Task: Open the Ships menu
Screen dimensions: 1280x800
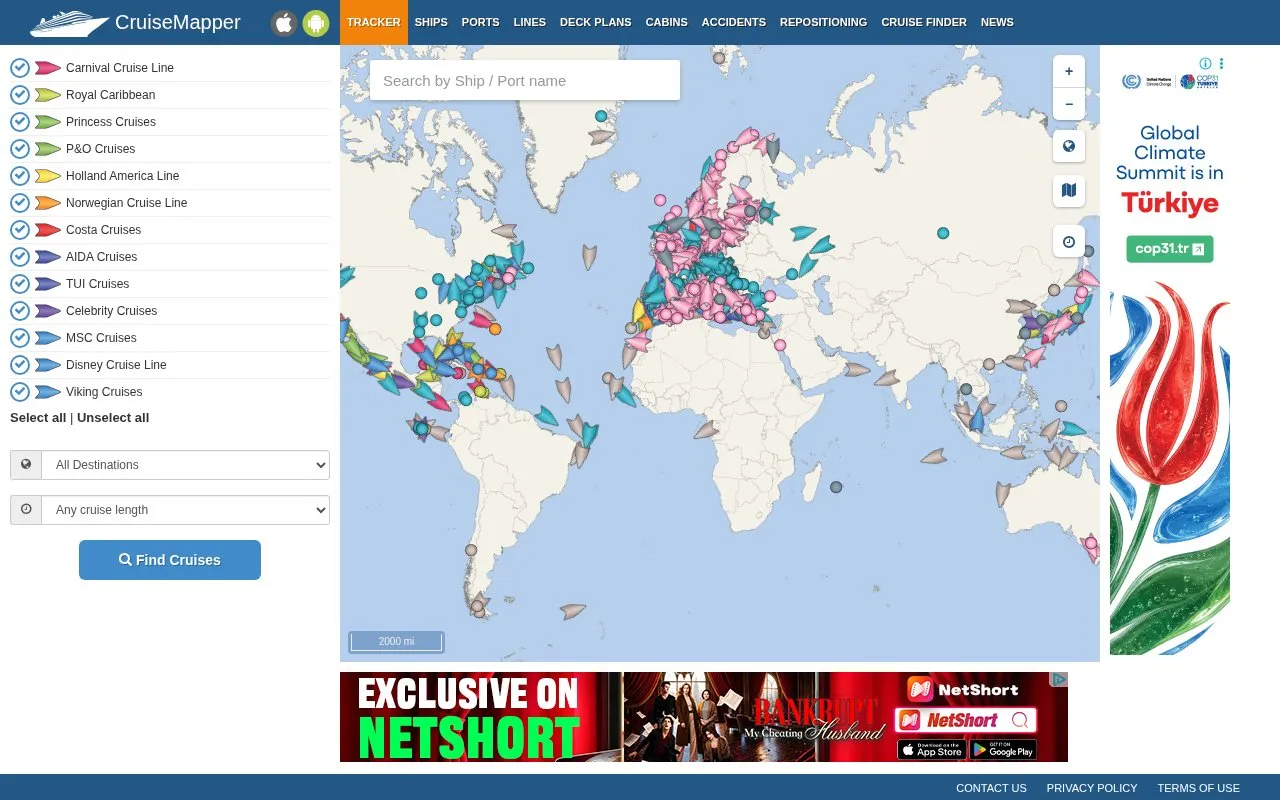Action: pos(431,22)
